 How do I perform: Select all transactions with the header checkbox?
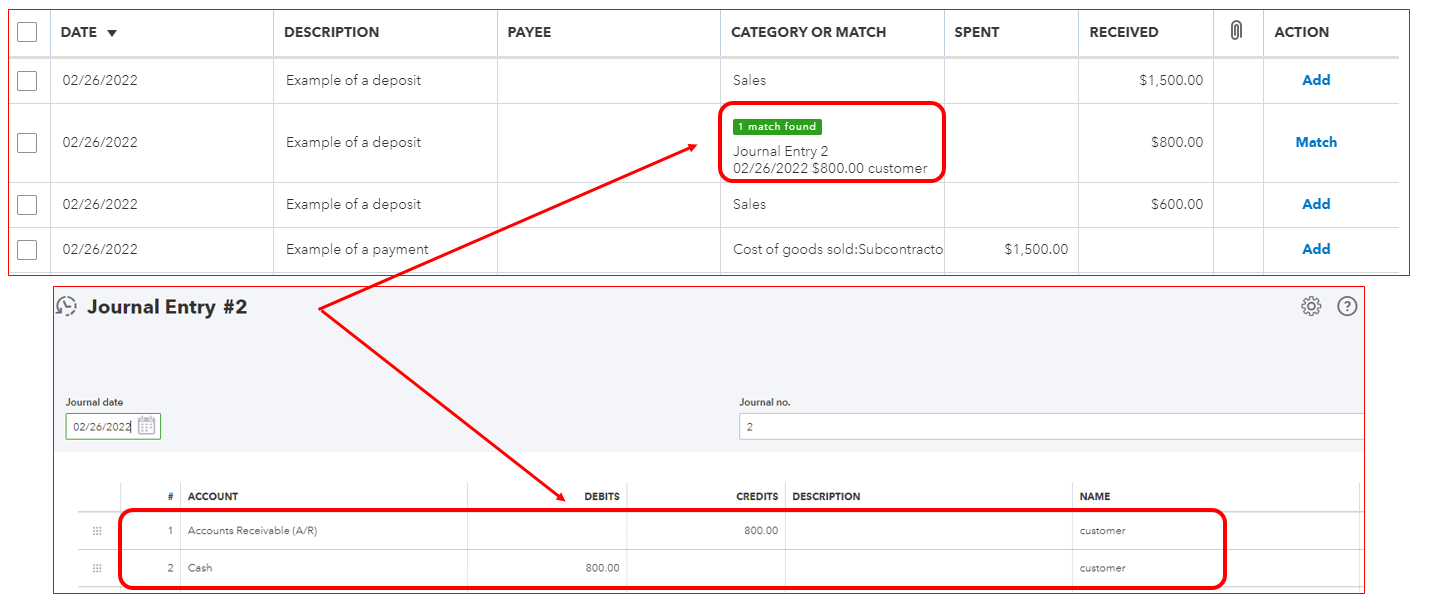[28, 31]
